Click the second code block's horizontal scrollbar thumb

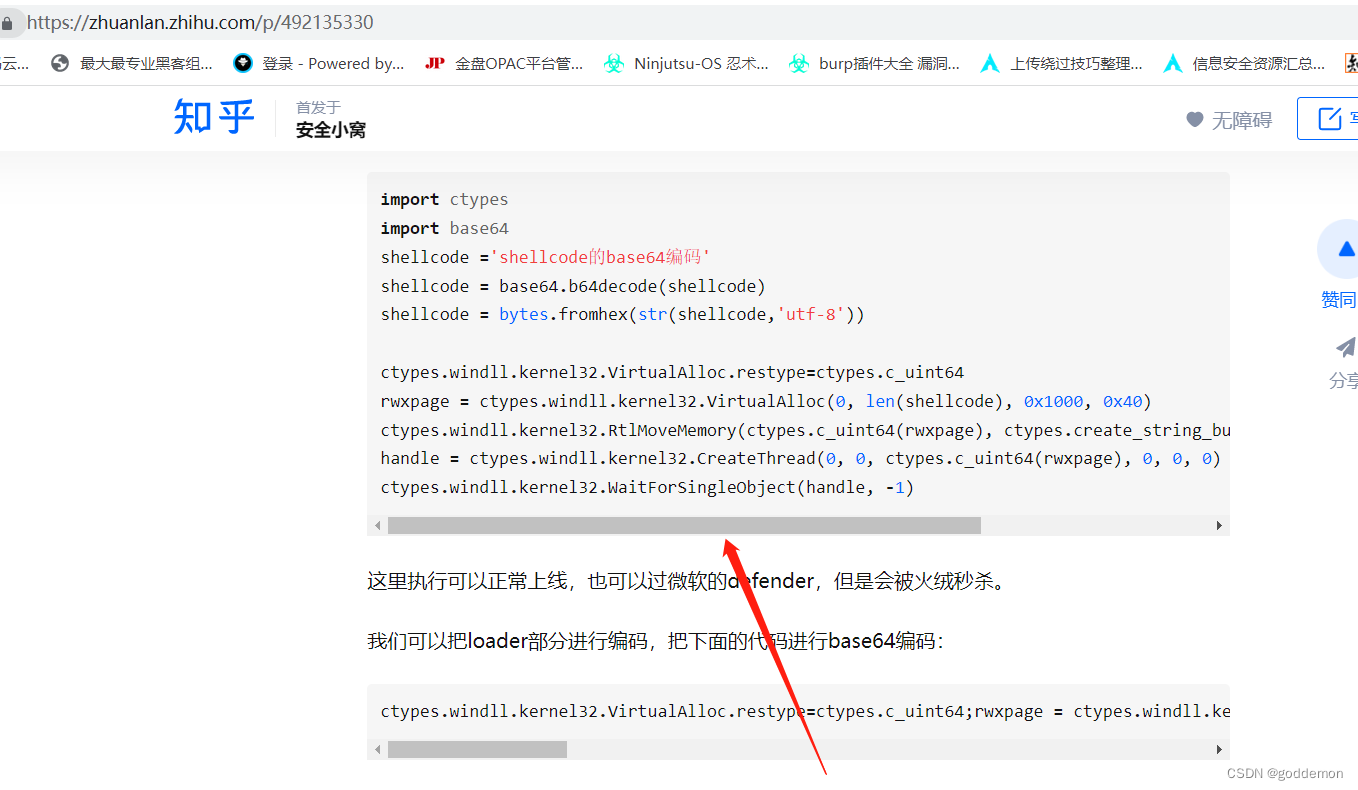(477, 749)
